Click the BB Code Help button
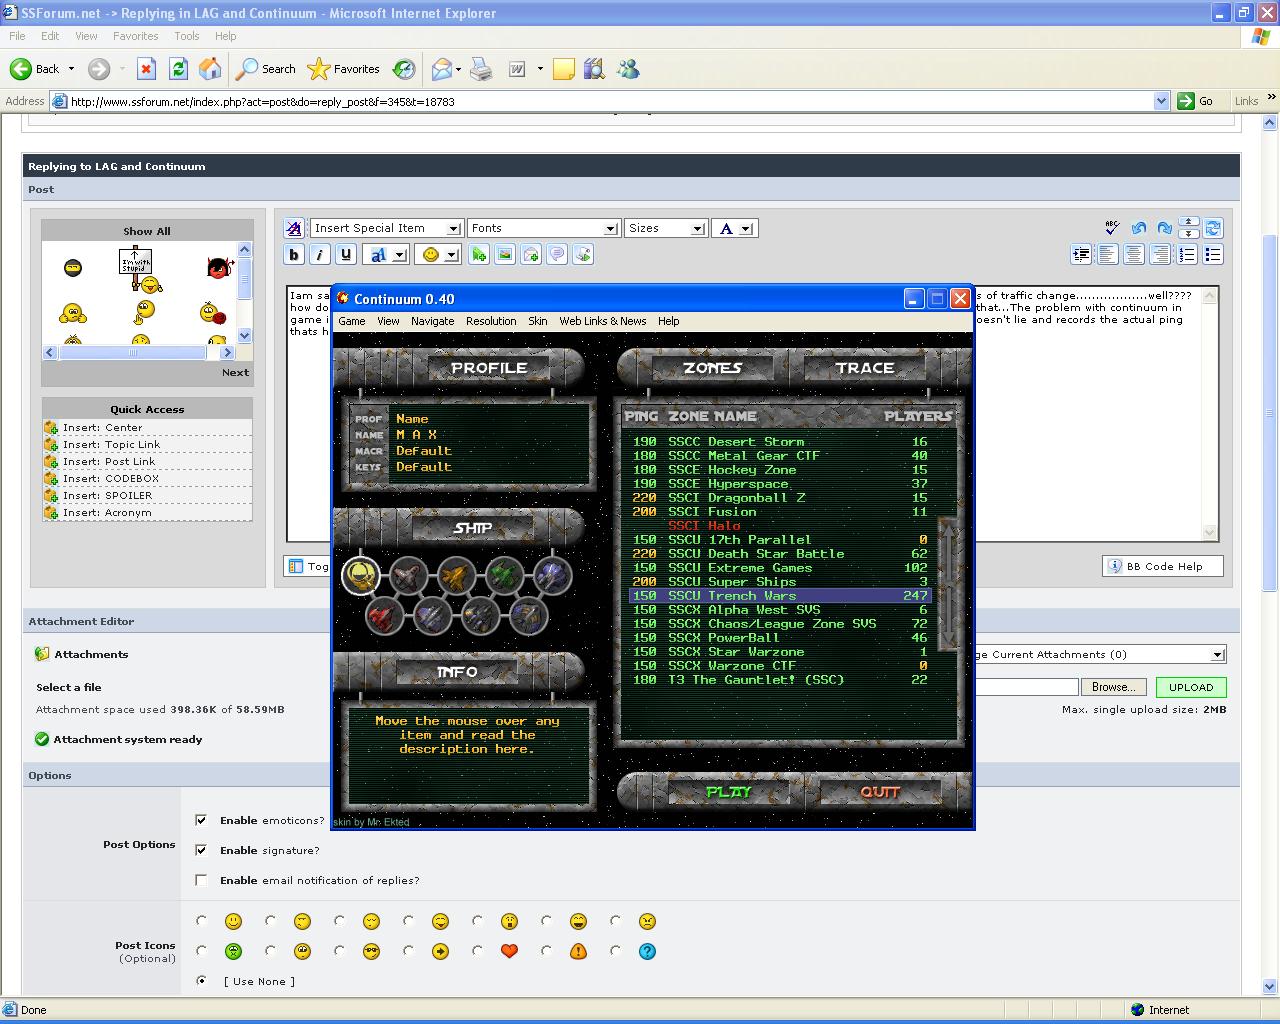This screenshot has height=1024, width=1280. (1163, 566)
